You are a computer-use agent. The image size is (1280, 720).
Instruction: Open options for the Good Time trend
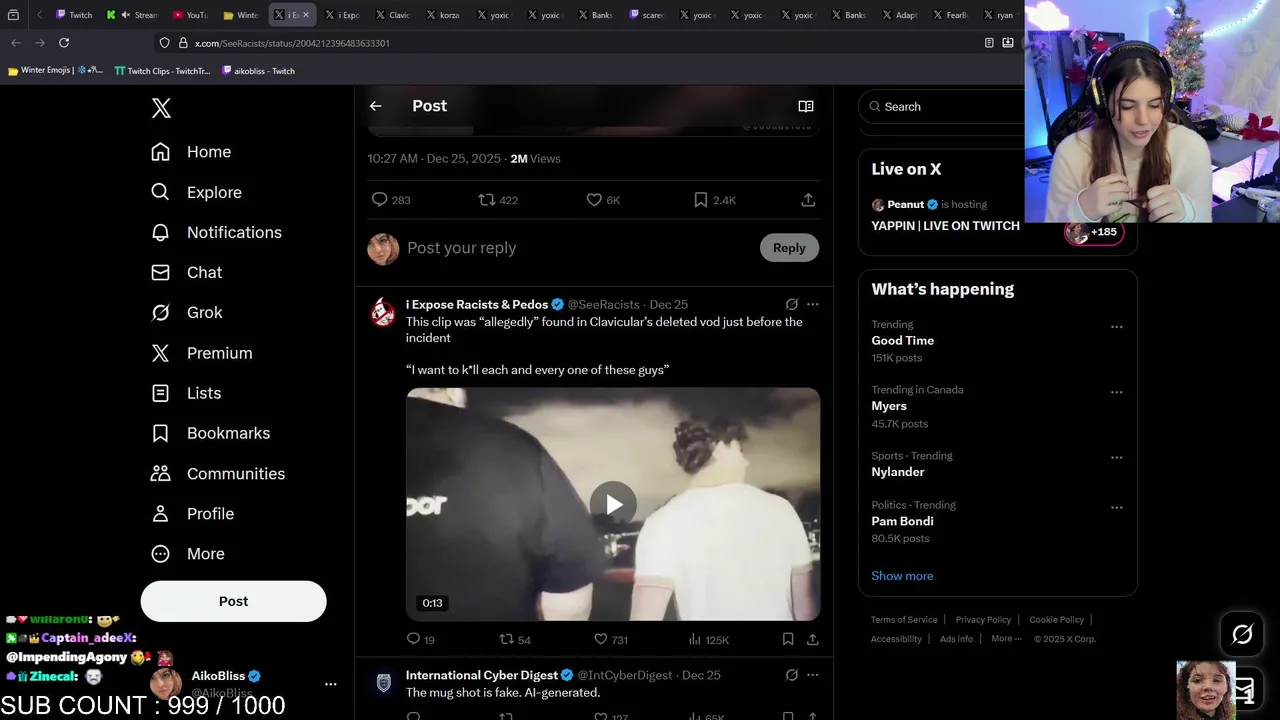click(1116, 327)
